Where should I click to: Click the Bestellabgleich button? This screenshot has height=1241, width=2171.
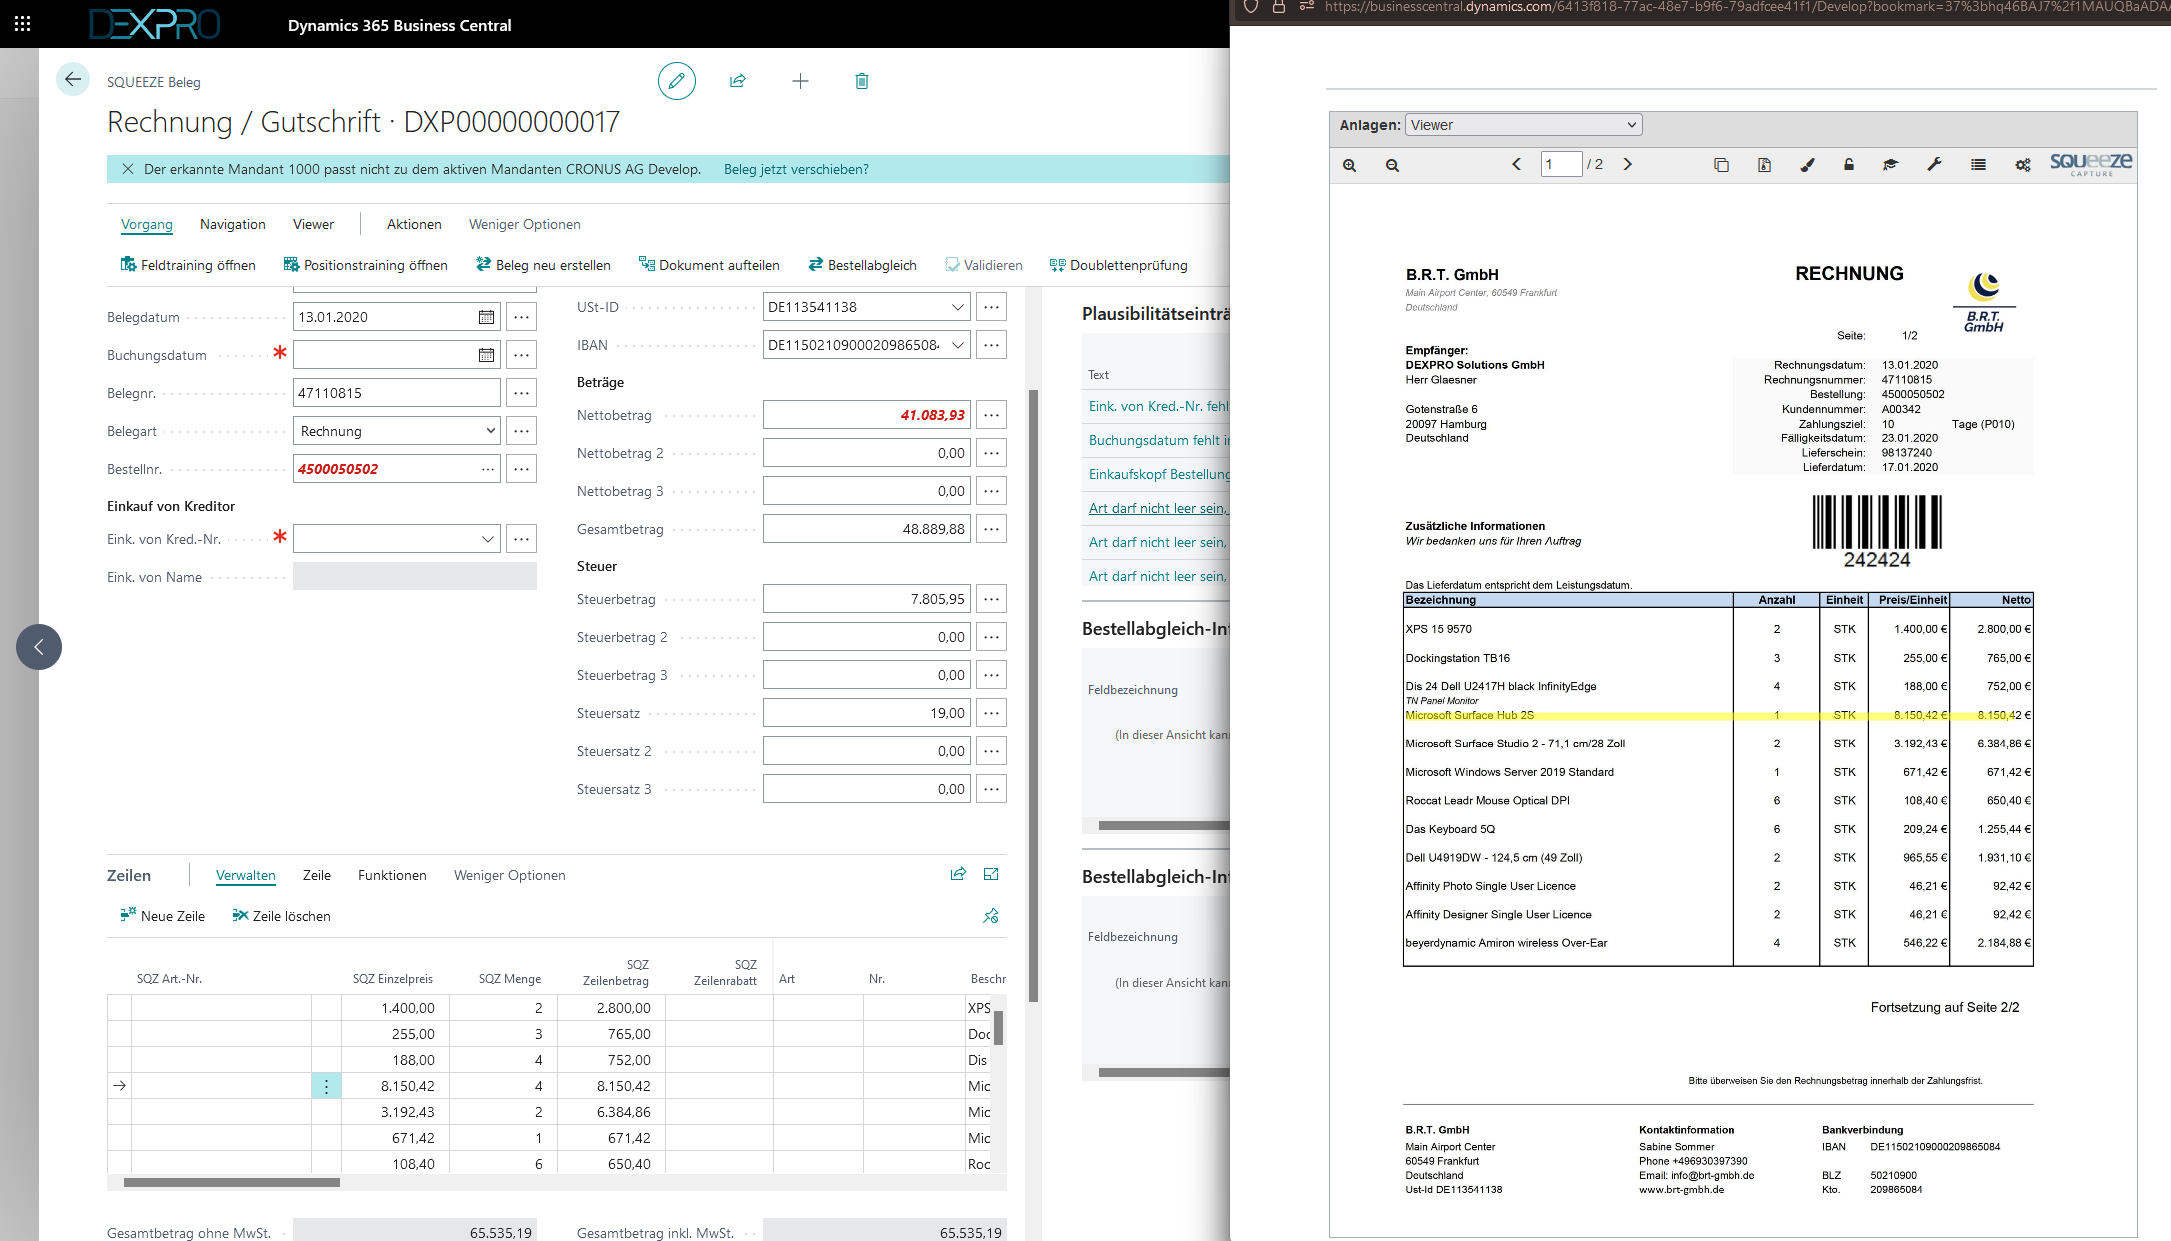click(x=862, y=265)
